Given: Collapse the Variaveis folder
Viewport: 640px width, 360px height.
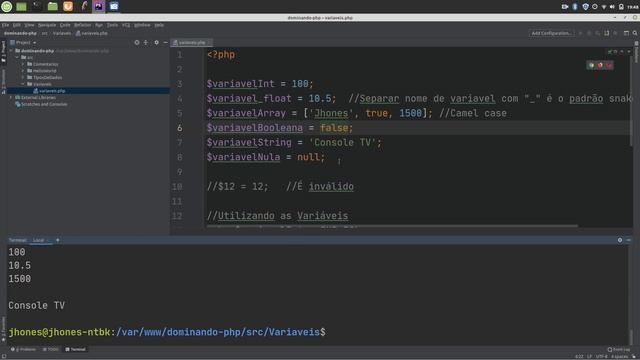Looking at the screenshot, I should point(23,84).
